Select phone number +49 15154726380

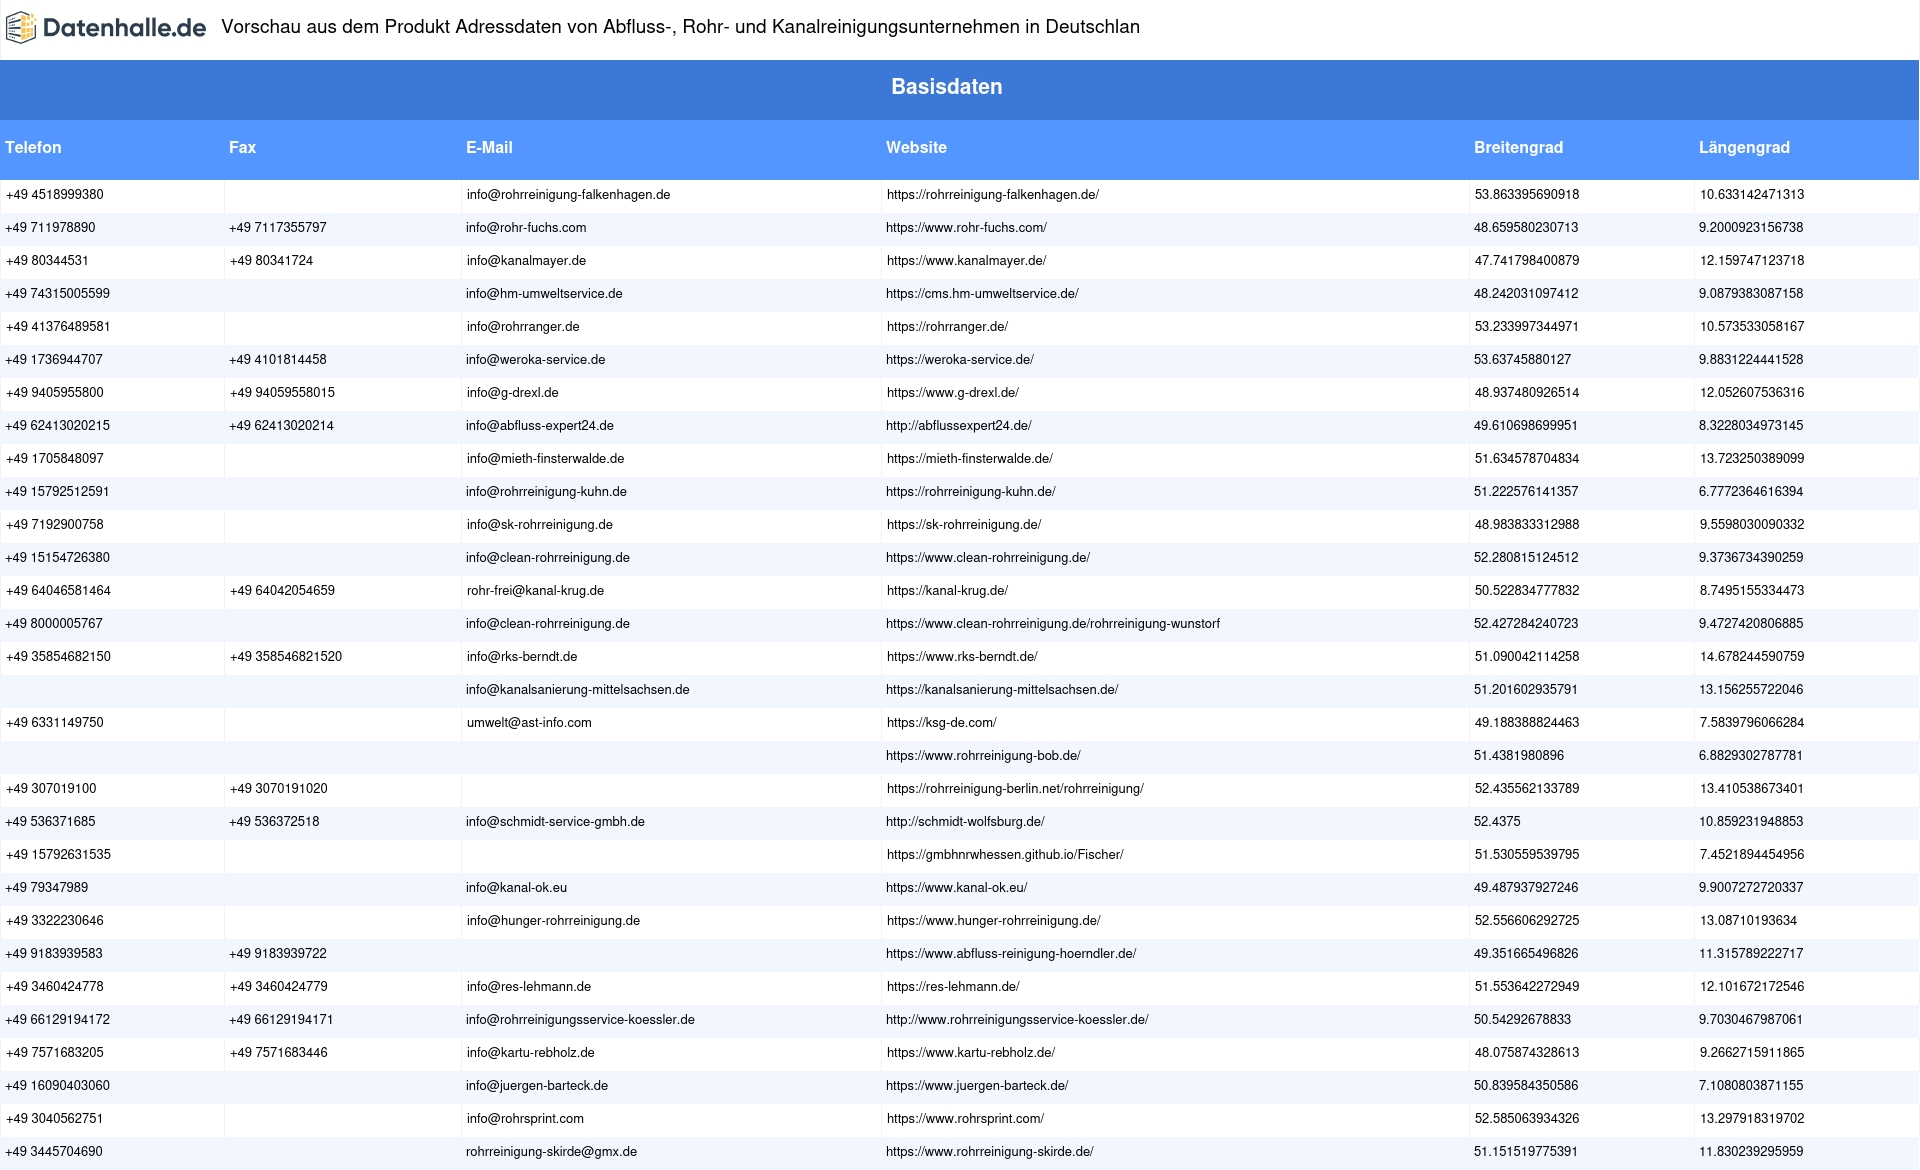(x=58, y=558)
